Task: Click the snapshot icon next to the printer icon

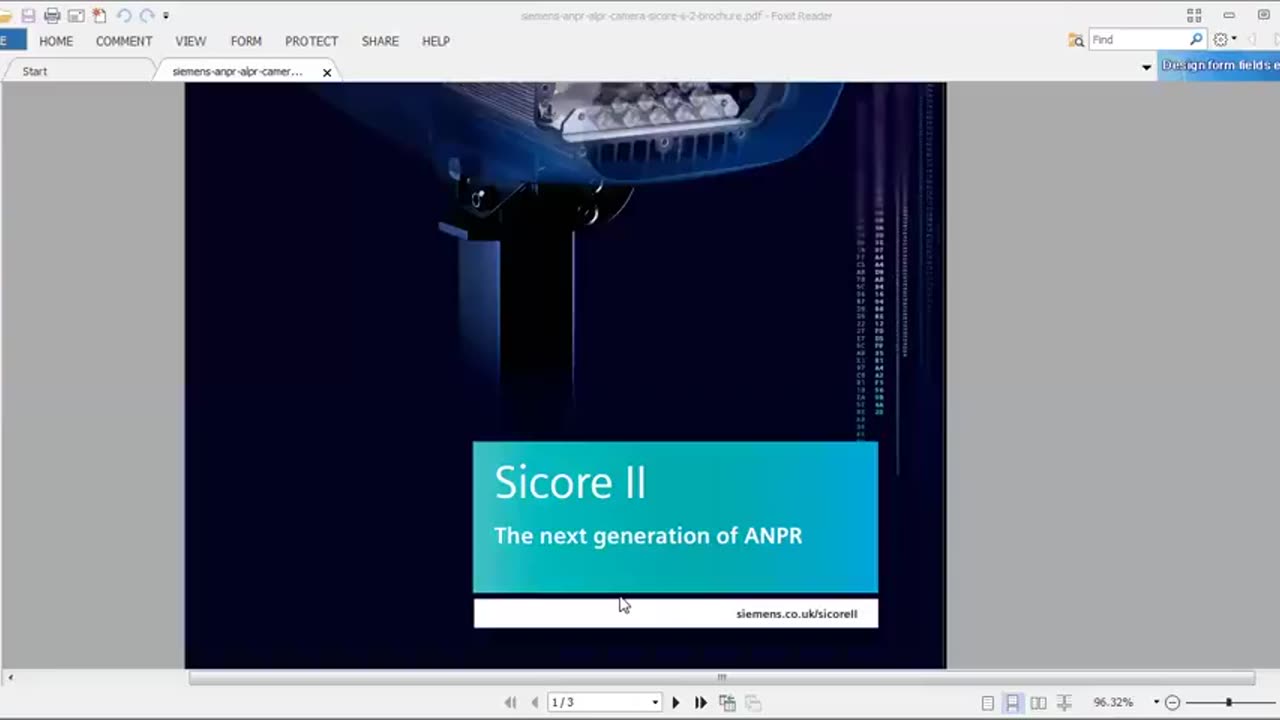Action: pos(76,15)
